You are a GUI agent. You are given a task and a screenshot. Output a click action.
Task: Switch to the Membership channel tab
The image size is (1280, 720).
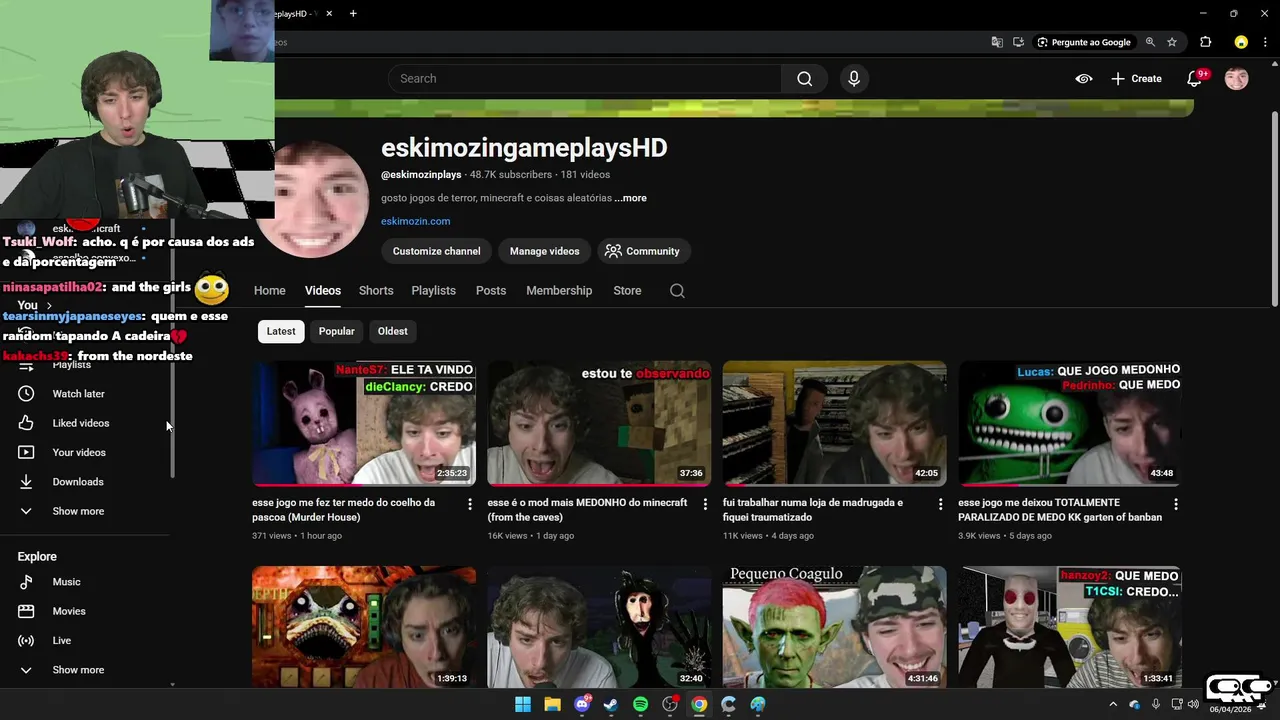(559, 291)
